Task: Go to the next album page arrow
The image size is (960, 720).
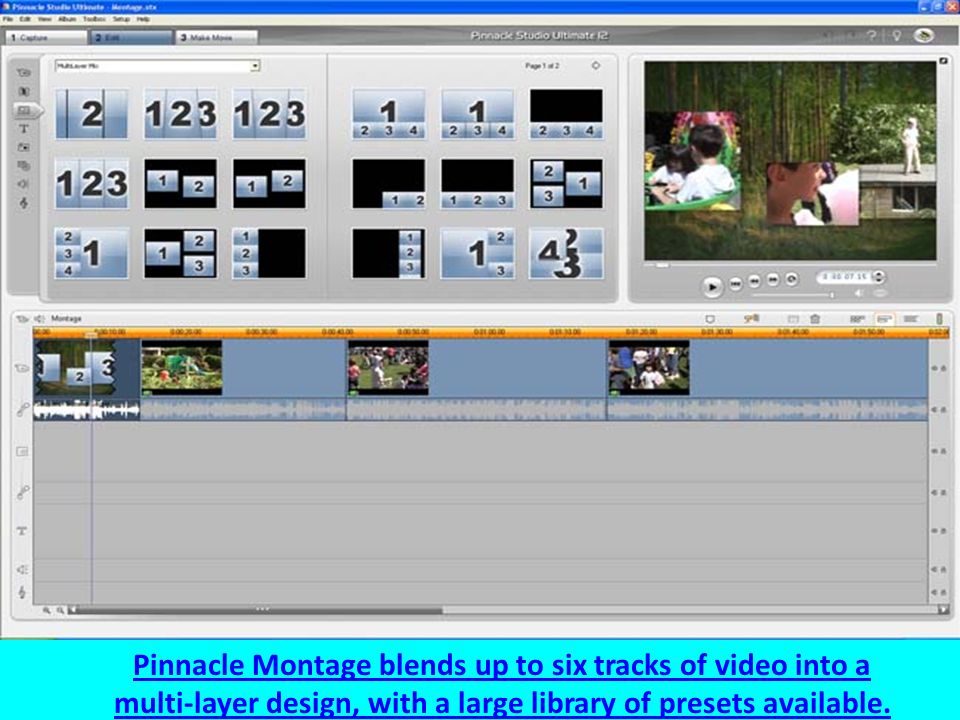Action: coord(596,66)
